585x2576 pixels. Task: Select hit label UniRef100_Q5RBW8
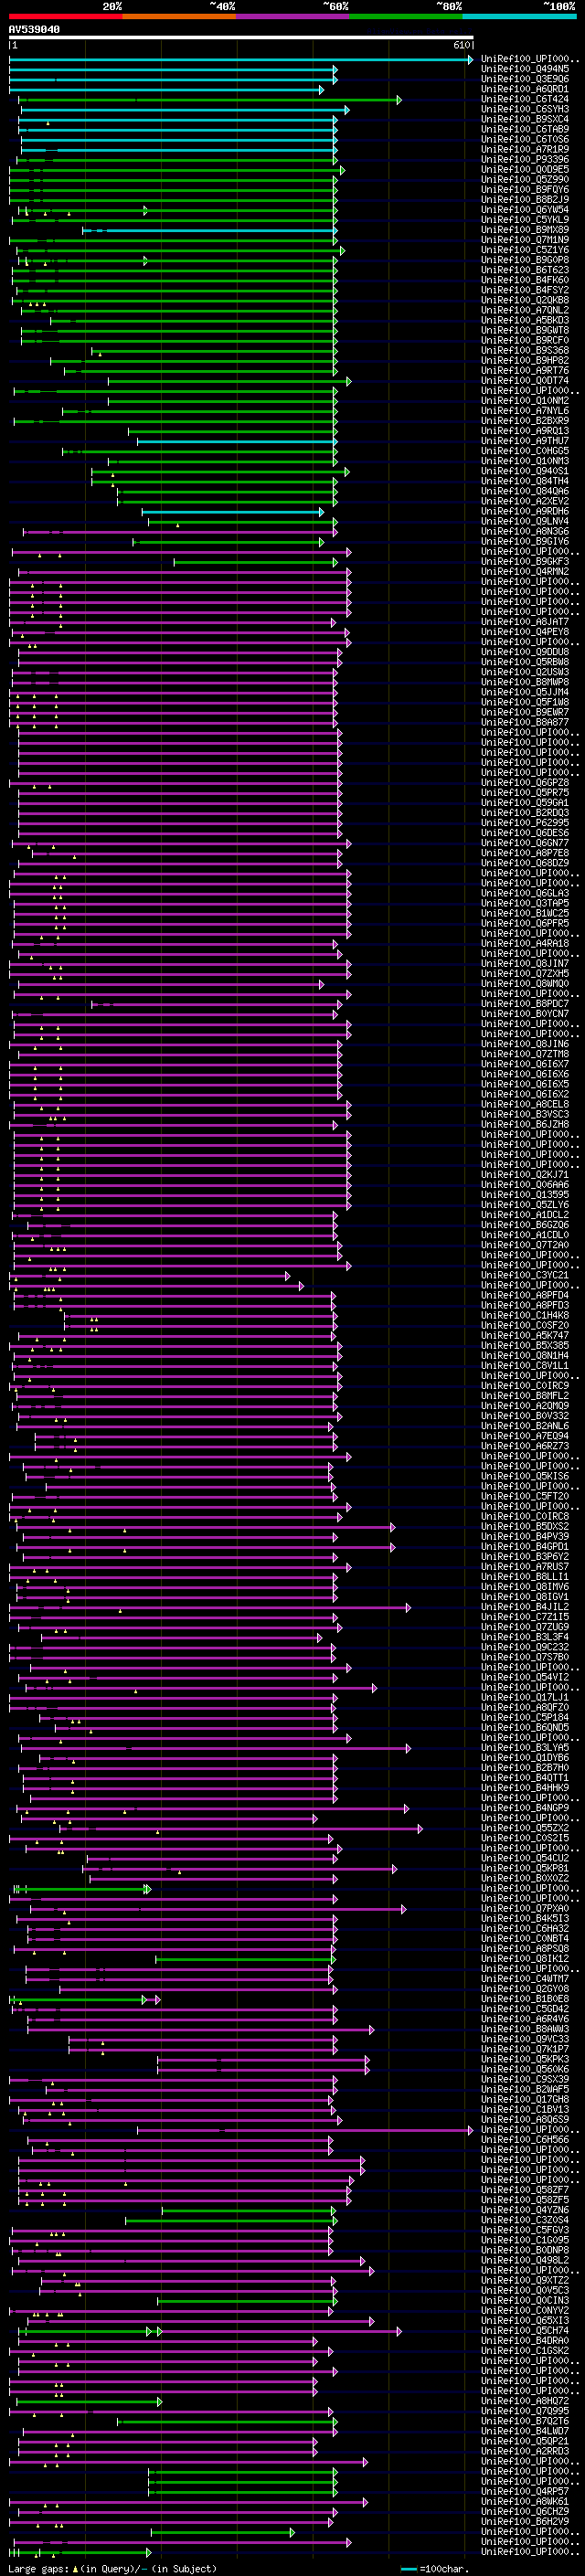point(525,662)
